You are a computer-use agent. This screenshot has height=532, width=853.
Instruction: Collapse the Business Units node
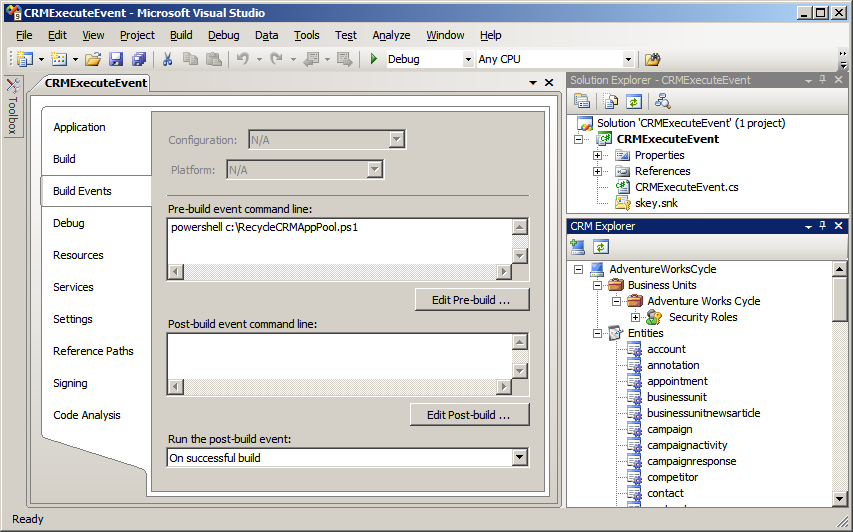[x=597, y=286]
